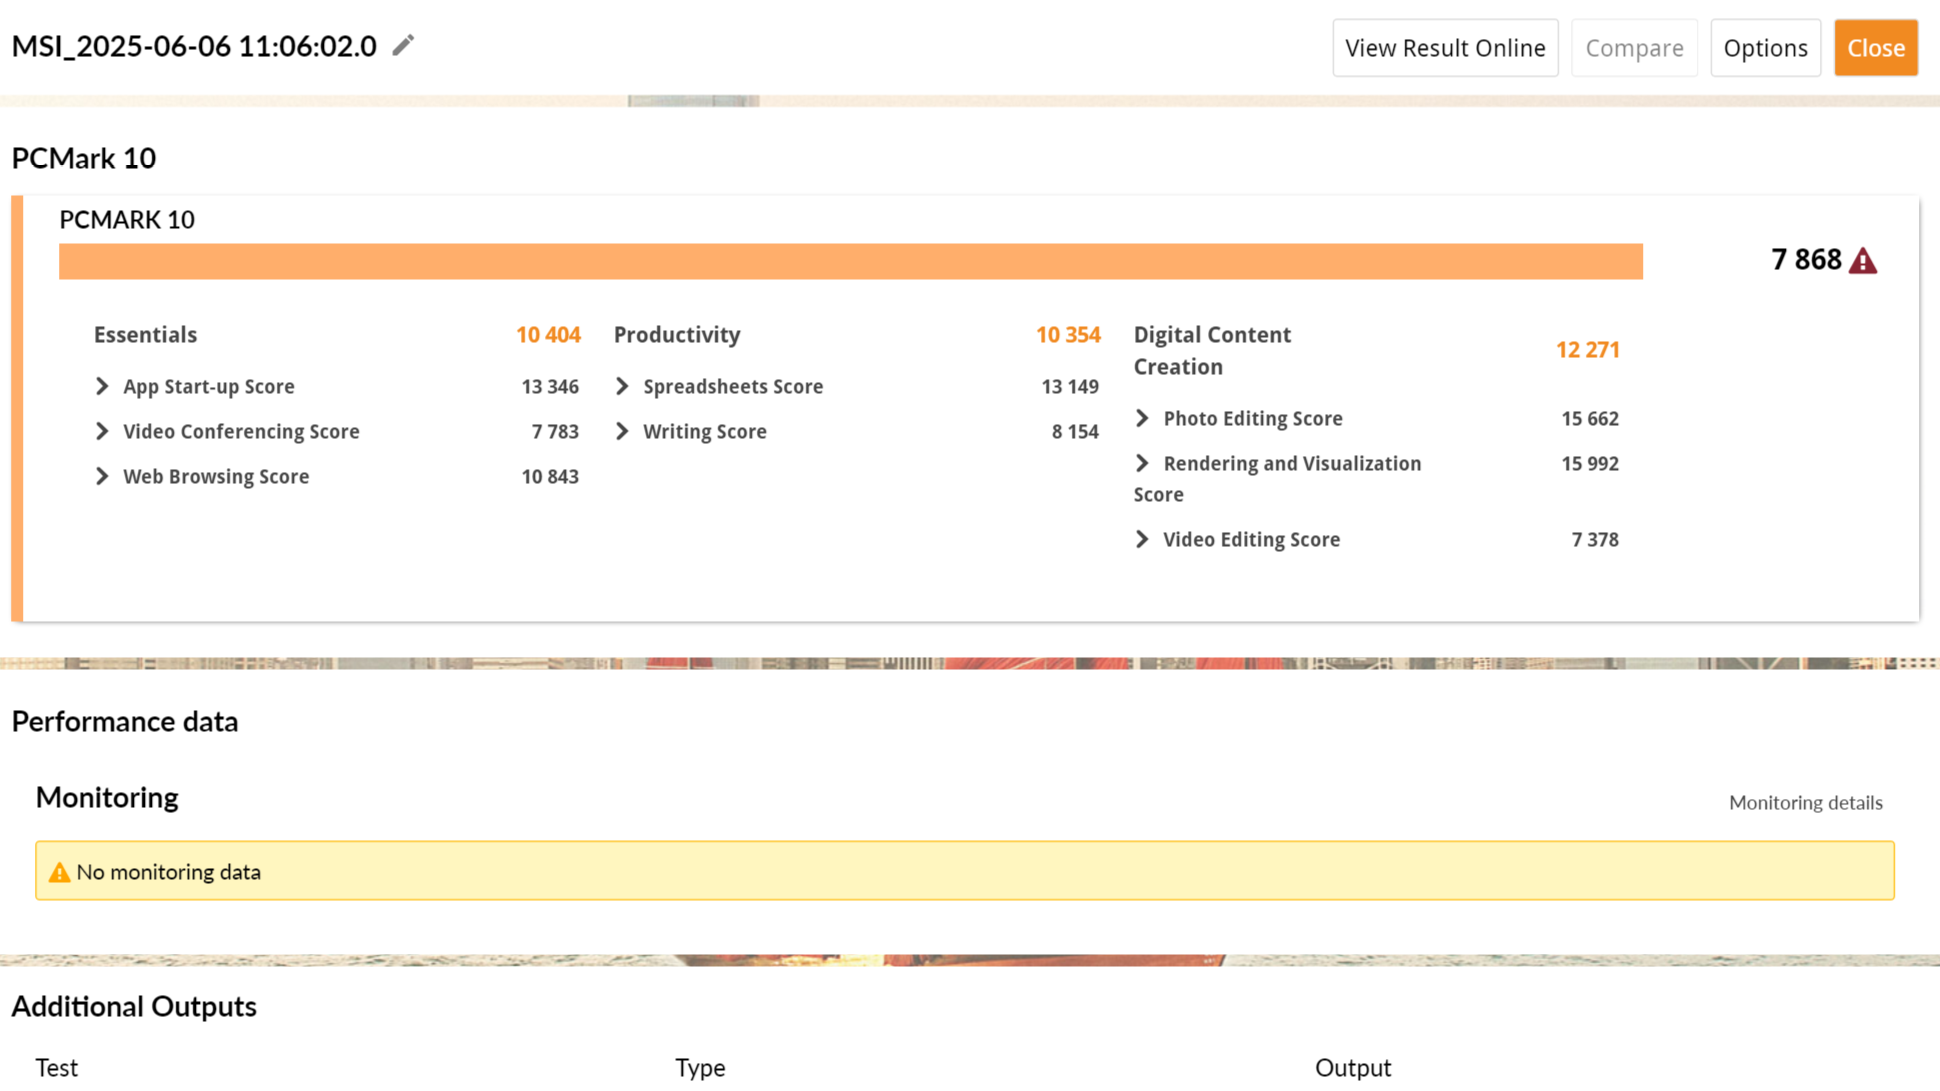1940x1091 pixels.
Task: Click the overall score 7 868
Action: (1806, 260)
